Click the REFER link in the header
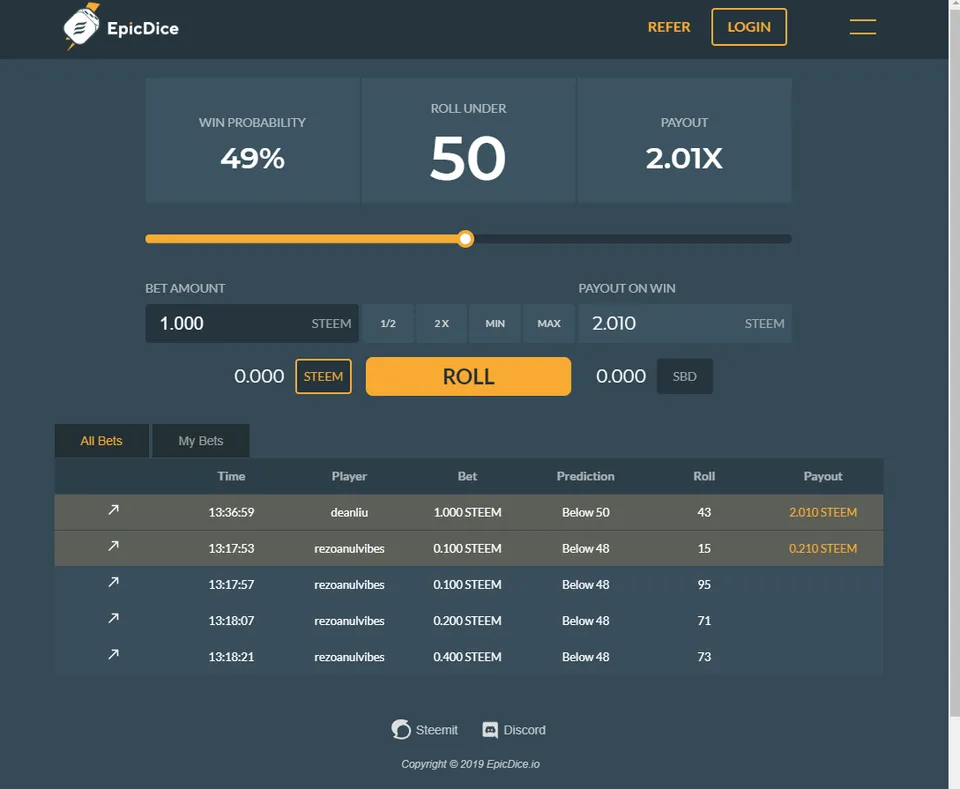960x789 pixels. pyautogui.click(x=669, y=27)
